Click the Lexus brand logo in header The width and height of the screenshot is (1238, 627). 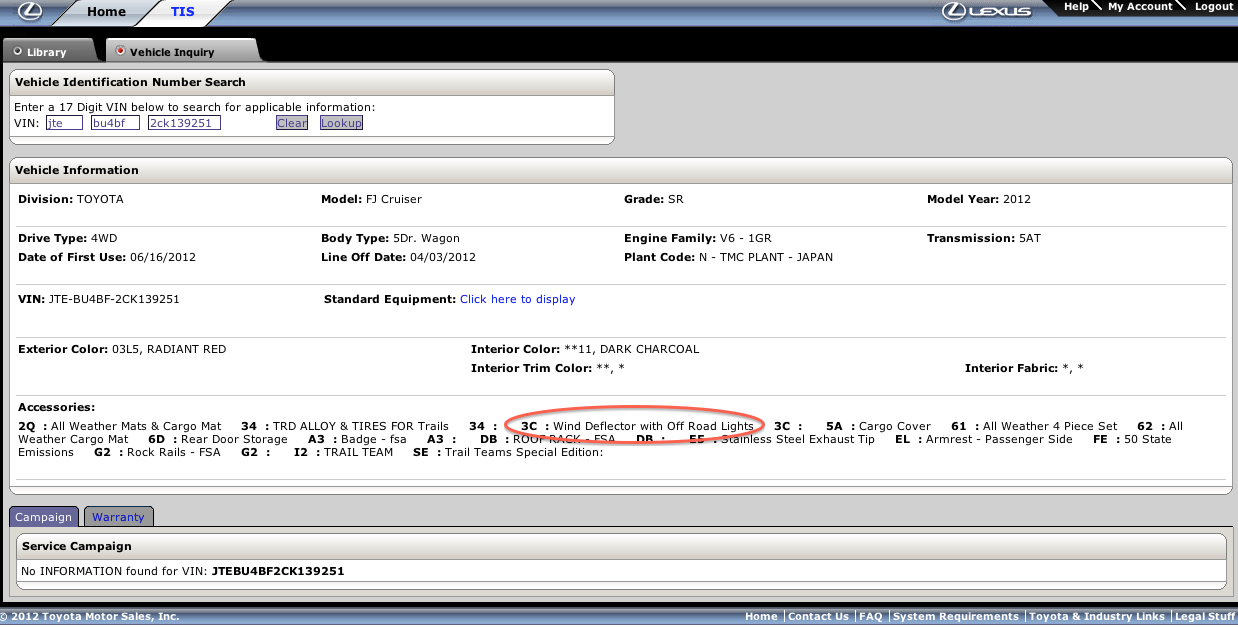click(x=987, y=11)
